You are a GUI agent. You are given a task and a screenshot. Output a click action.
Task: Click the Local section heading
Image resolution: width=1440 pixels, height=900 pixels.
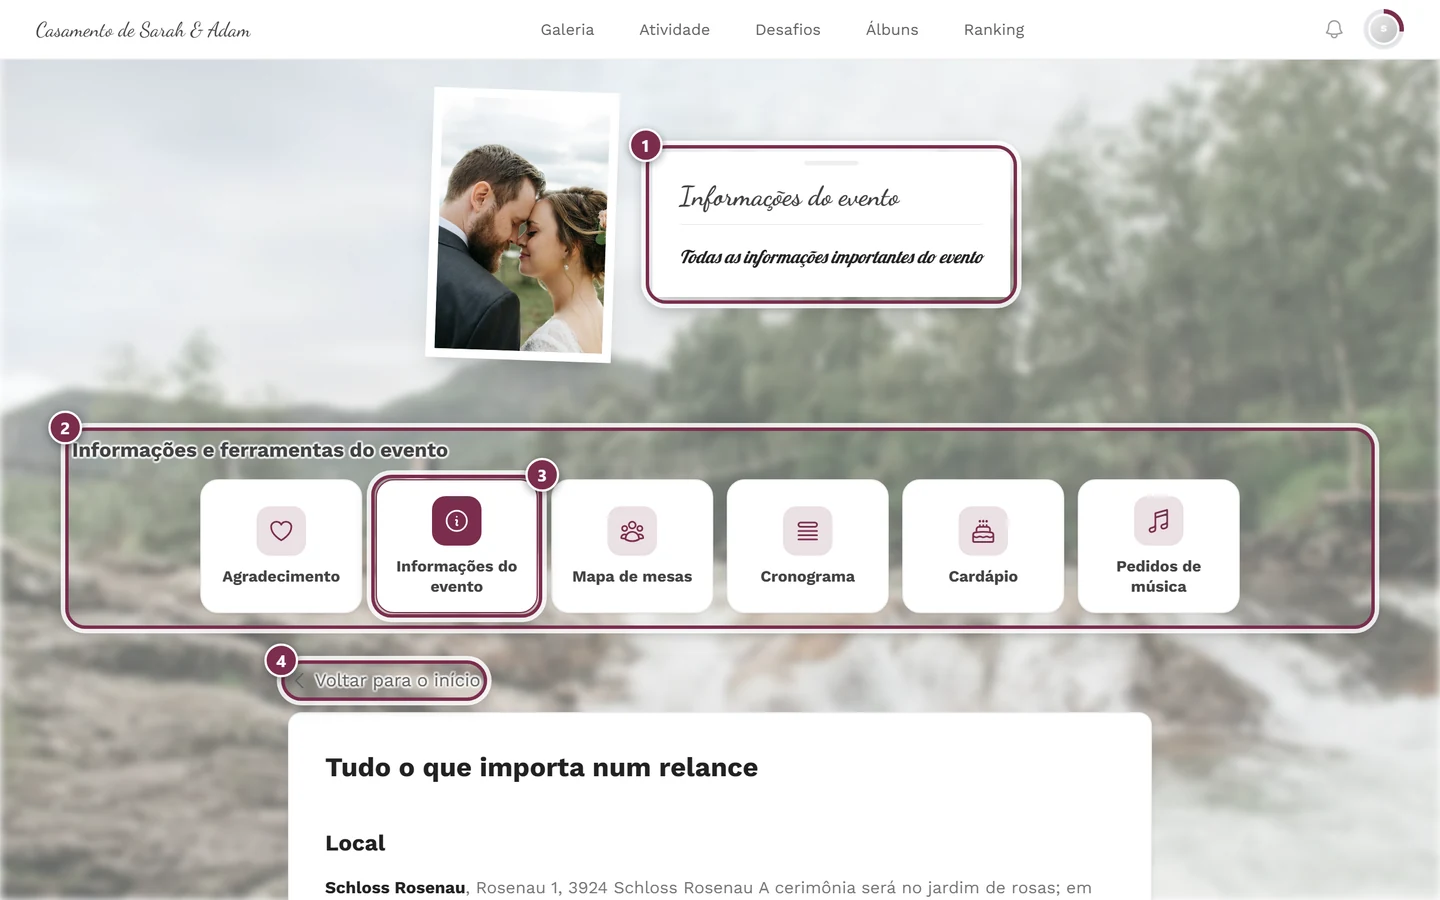pos(355,843)
